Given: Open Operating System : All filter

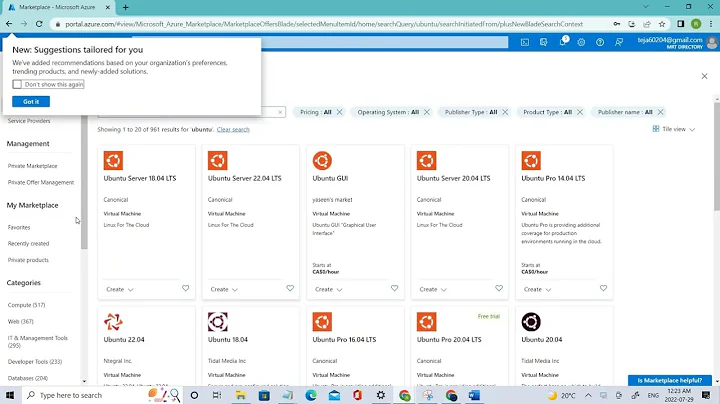Looking at the screenshot, I should (388, 112).
